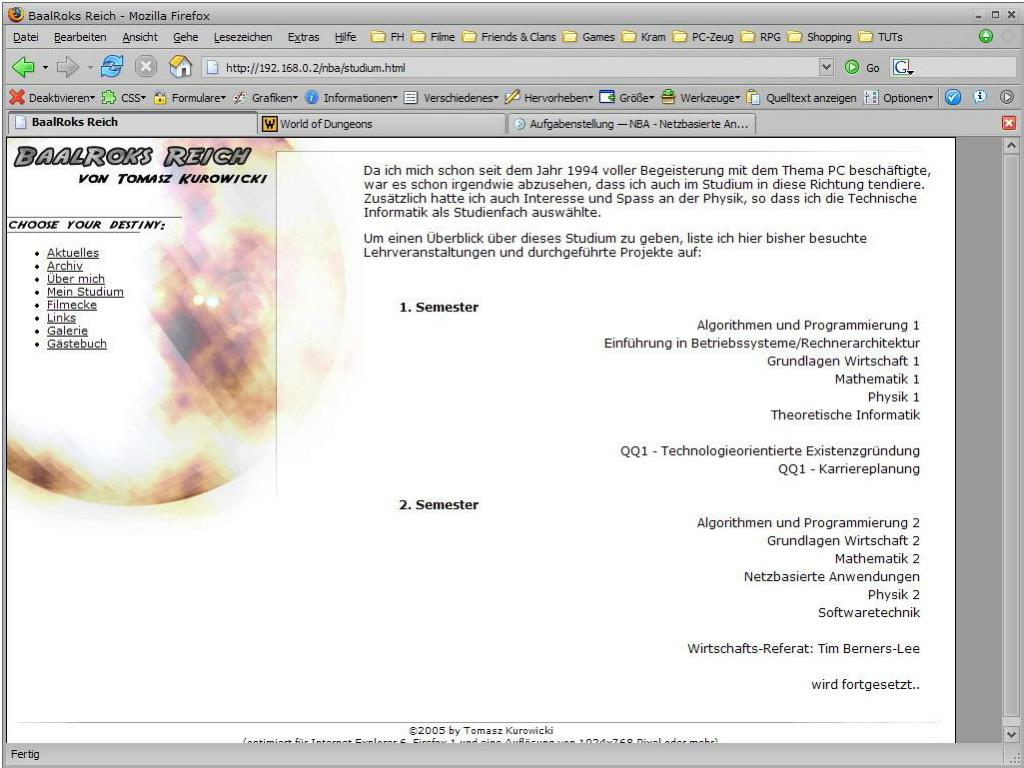Open the Gästebuch link
1024x768 pixels.
point(76,344)
